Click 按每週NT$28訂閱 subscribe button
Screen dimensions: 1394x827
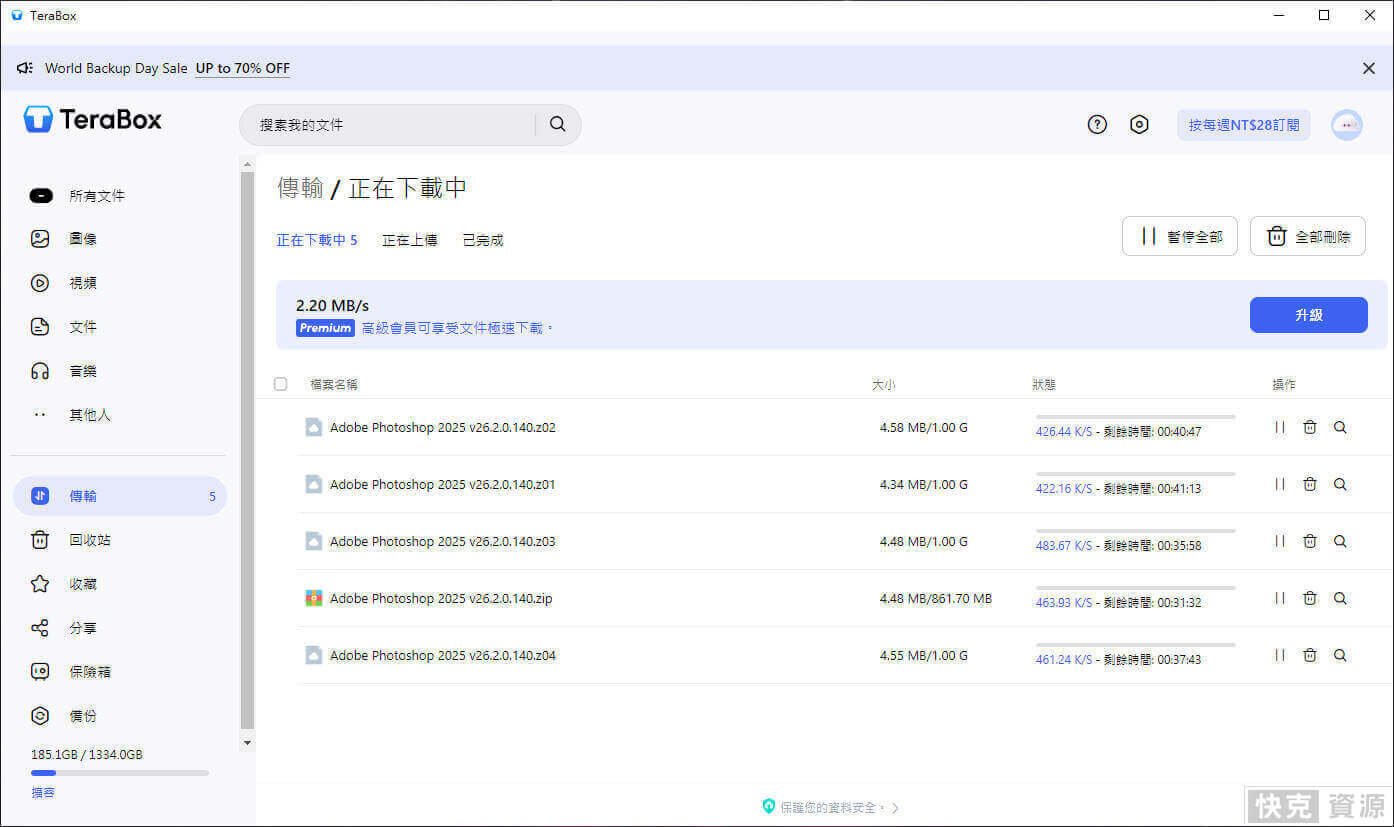tap(1244, 125)
